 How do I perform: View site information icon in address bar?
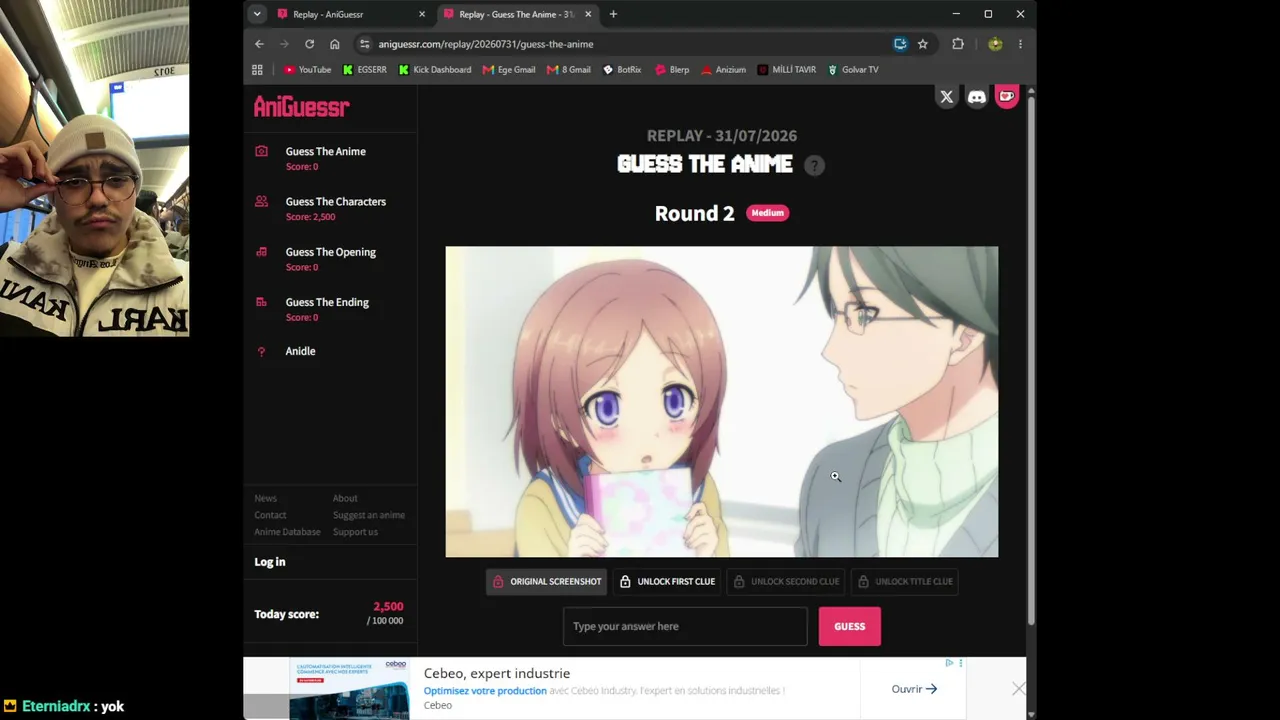click(x=365, y=44)
